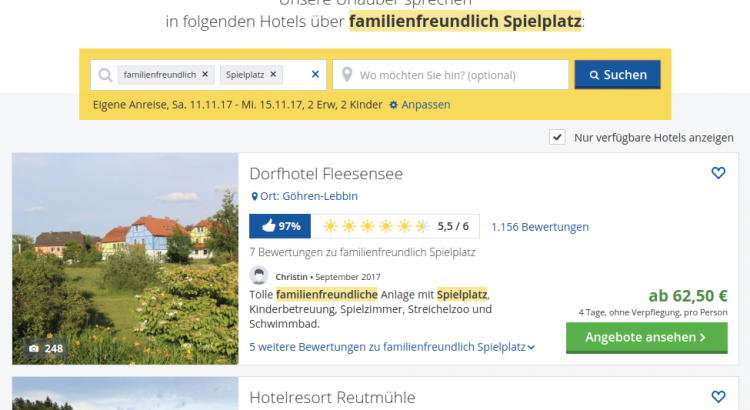This screenshot has width=750, height=410.
Task: Open the Hotelresort Reutmühle hotel title
Action: 332,398
